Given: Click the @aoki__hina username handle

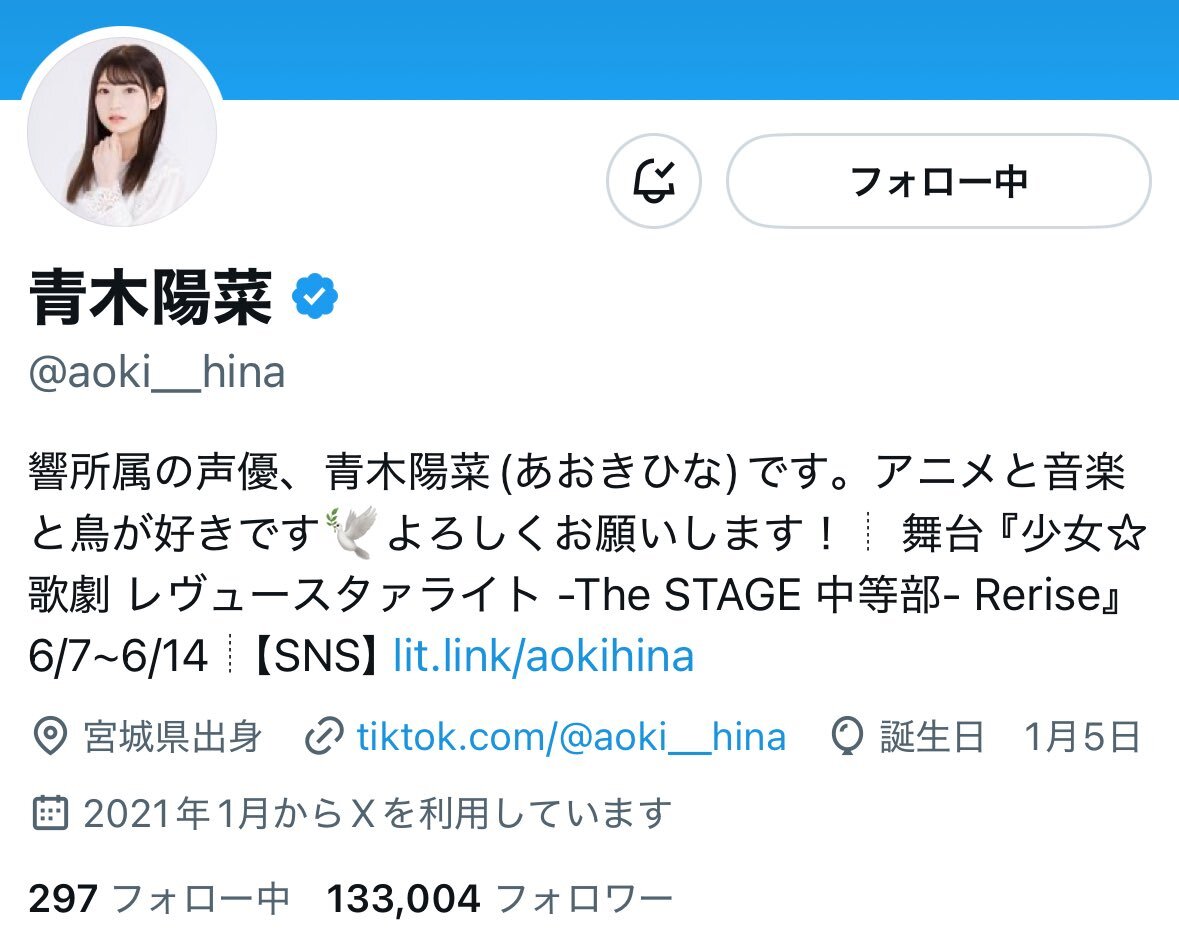Looking at the screenshot, I should [x=157, y=372].
